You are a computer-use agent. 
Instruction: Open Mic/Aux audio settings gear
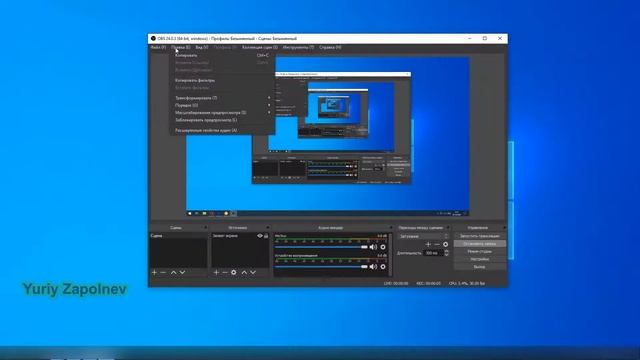pos(383,247)
